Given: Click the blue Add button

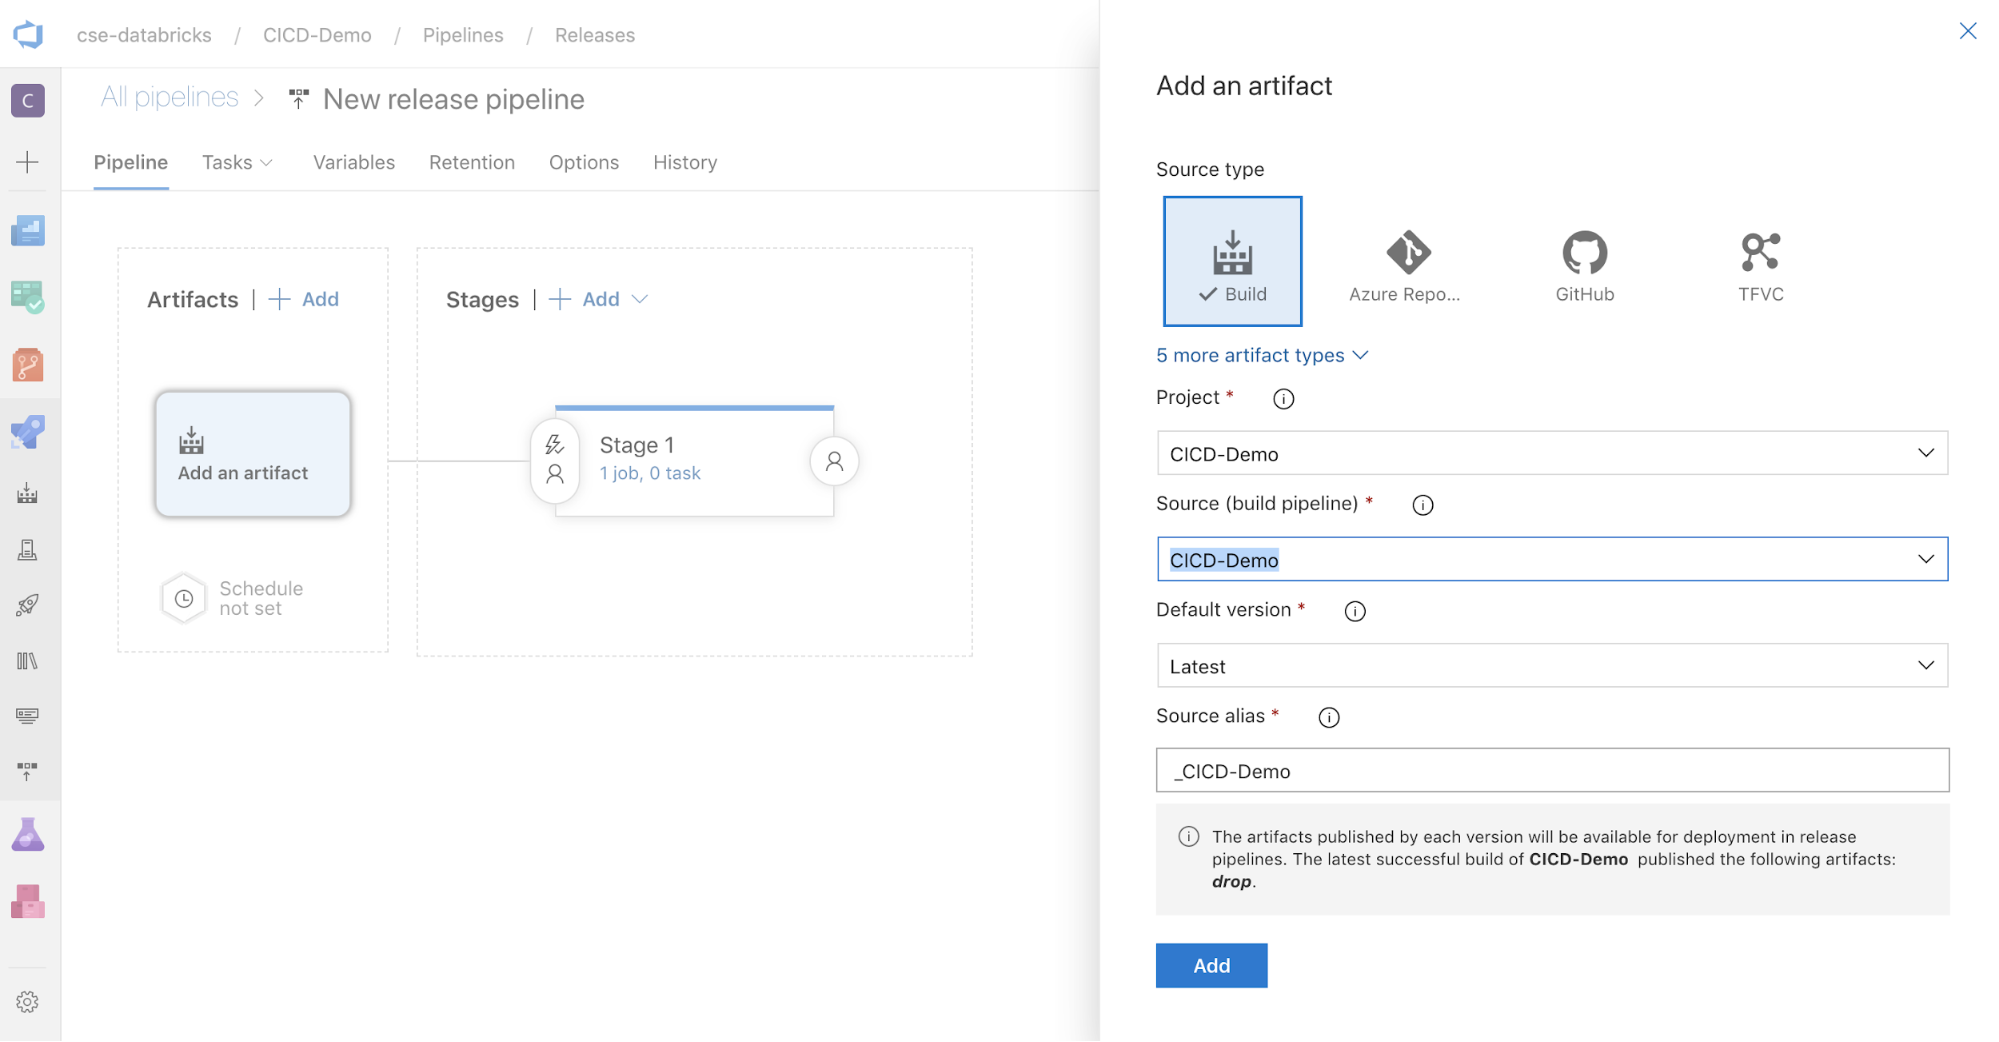Looking at the screenshot, I should [1211, 965].
